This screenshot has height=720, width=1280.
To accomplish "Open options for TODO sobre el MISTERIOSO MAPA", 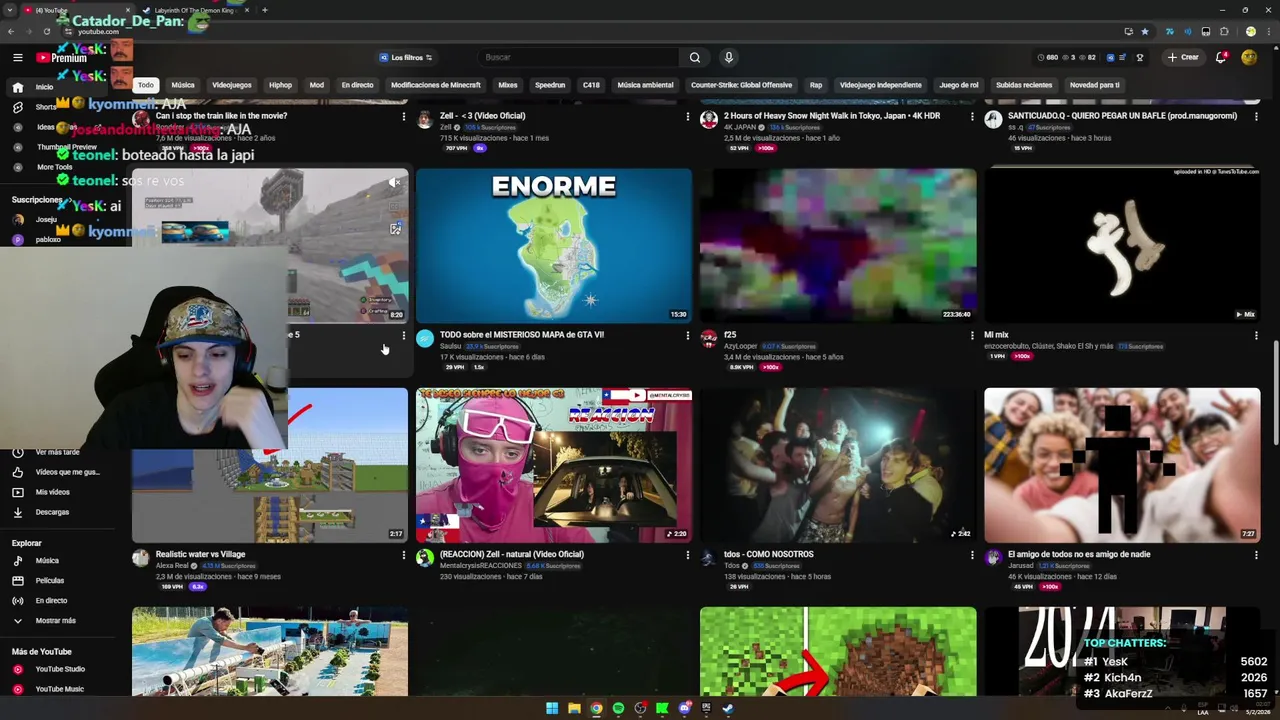I will click(687, 336).
